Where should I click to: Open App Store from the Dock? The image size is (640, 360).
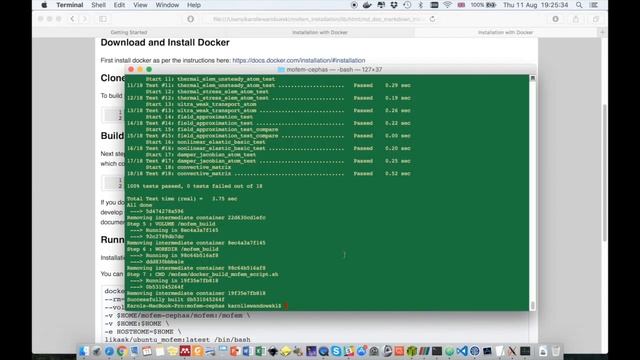pyautogui.click(x=362, y=351)
